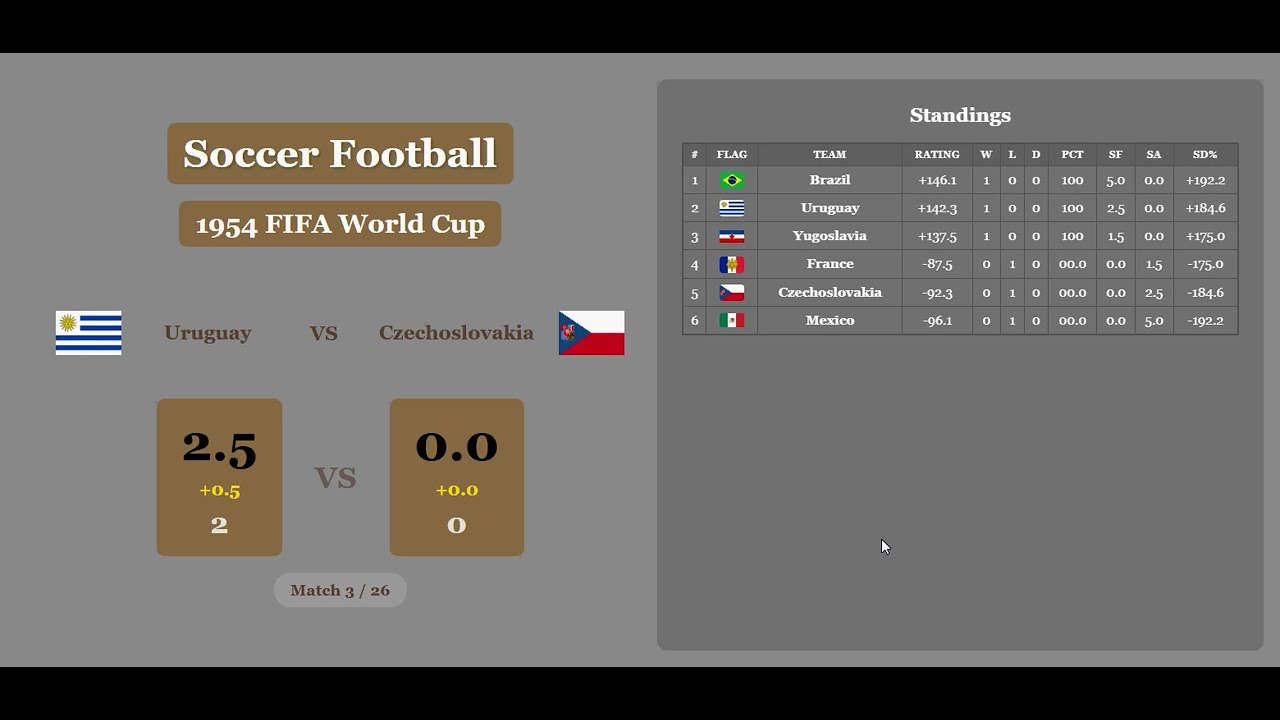Viewport: 1280px width, 720px height.
Task: Click the France flag in standings
Action: click(732, 265)
